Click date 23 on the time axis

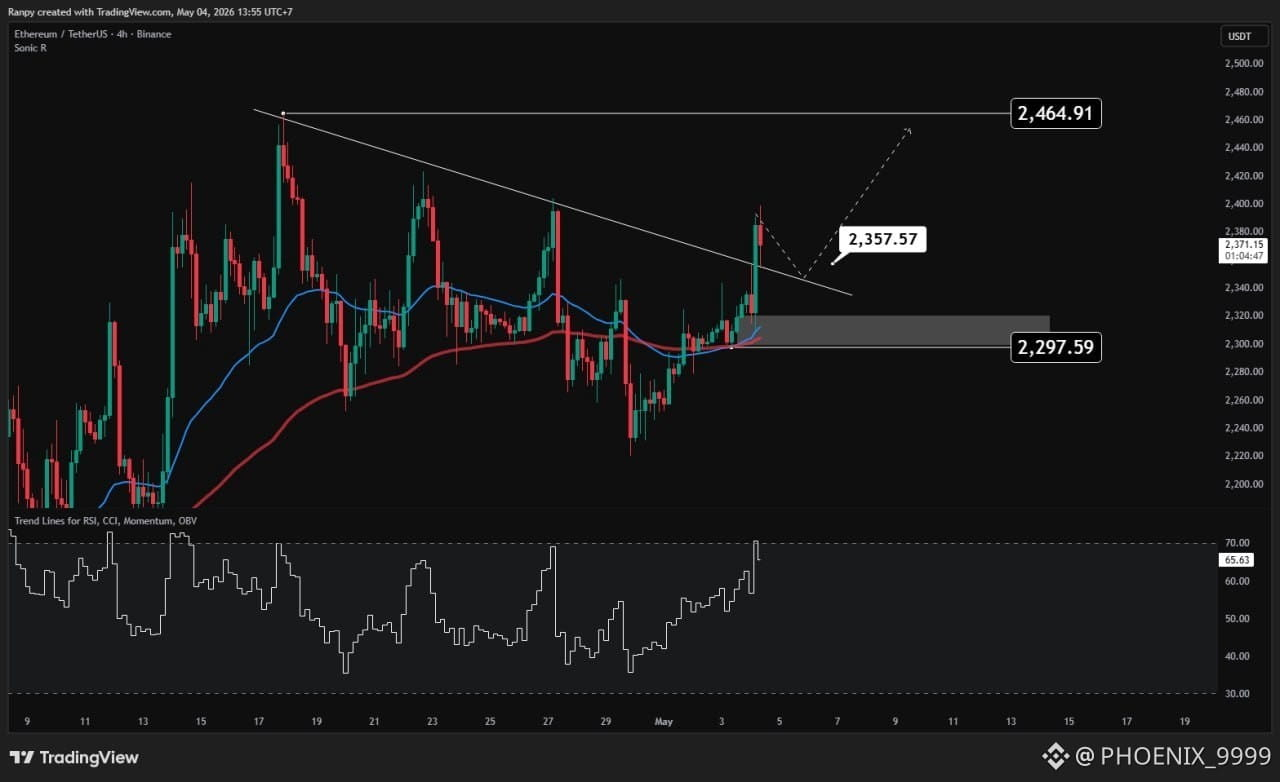pos(432,720)
